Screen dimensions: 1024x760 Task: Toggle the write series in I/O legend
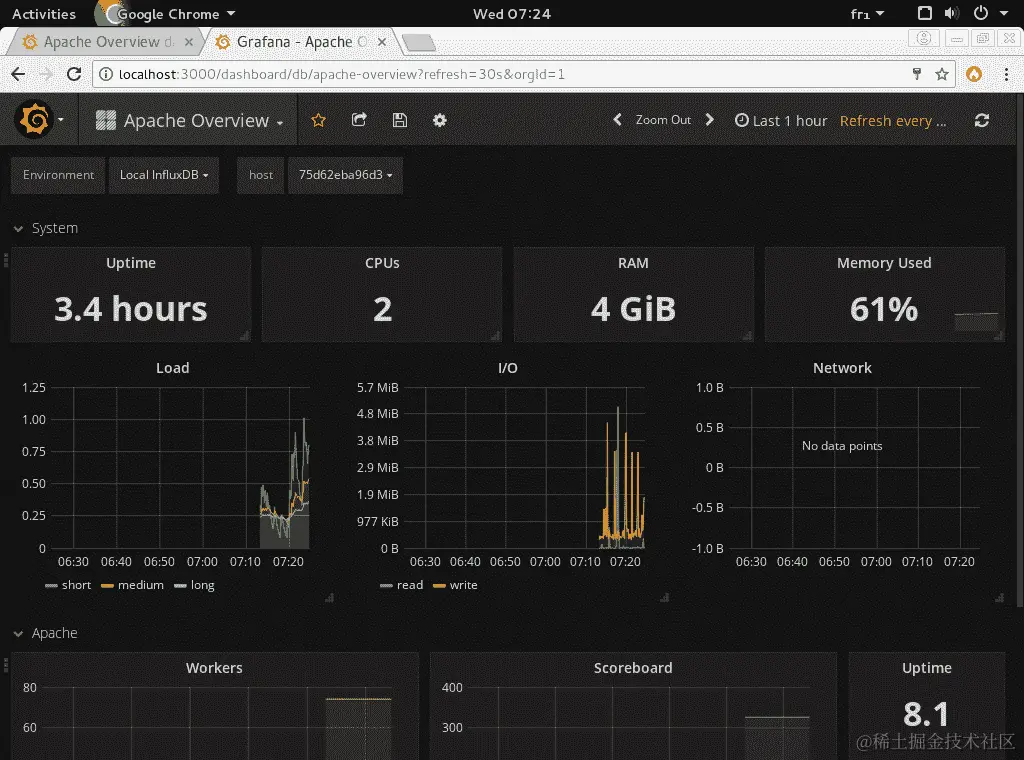tap(455, 585)
